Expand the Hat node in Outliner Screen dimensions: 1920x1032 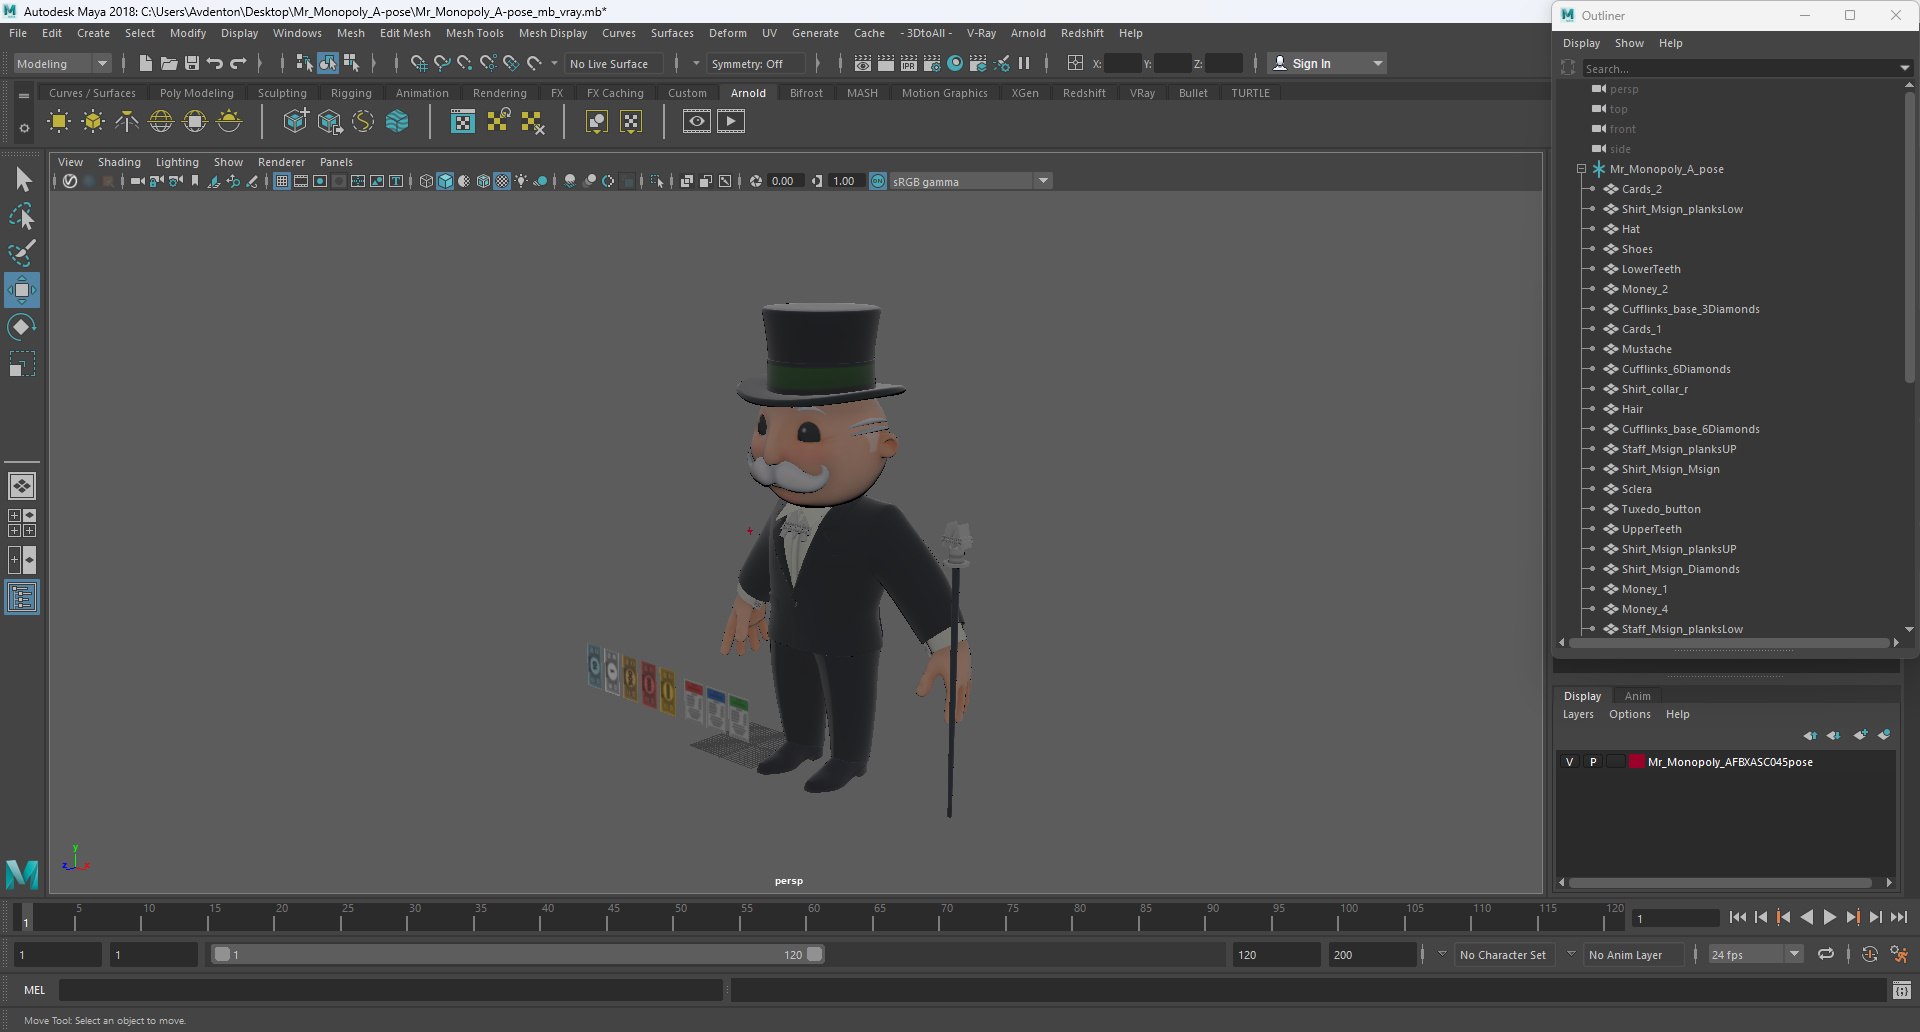(1592, 229)
